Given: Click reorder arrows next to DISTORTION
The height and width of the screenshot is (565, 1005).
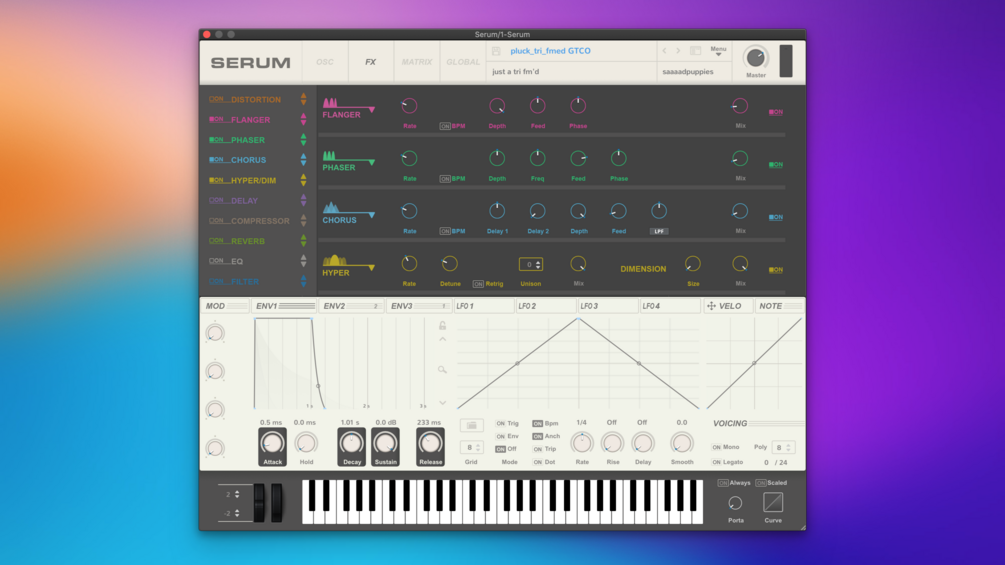Looking at the screenshot, I should click(304, 99).
